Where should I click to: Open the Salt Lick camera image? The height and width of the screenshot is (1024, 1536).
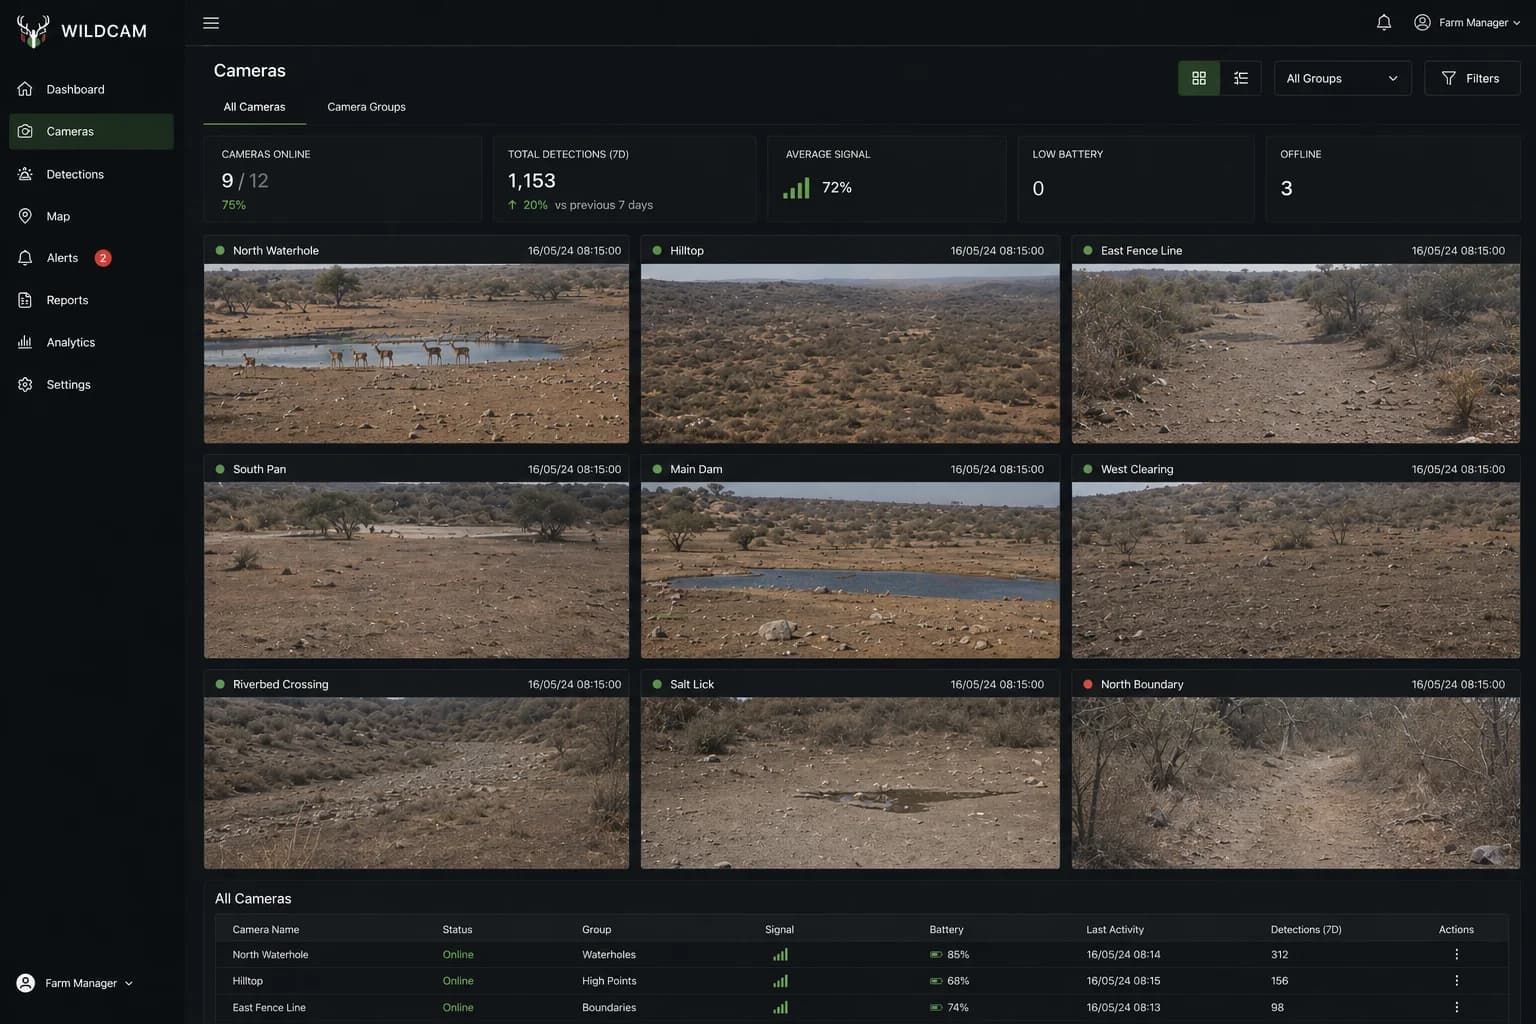coord(850,783)
